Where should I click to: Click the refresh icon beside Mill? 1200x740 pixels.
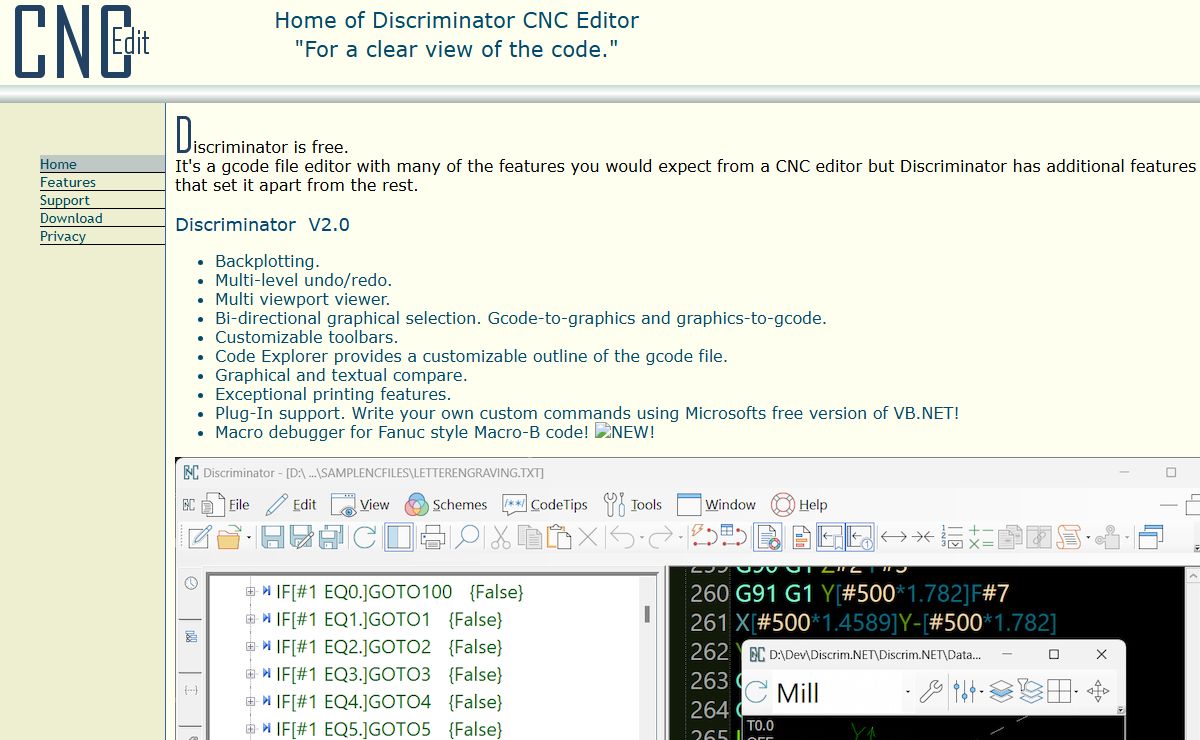point(757,692)
